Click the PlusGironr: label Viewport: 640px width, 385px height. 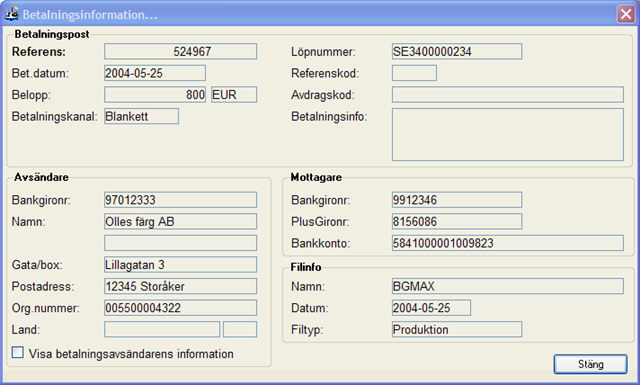pos(320,222)
